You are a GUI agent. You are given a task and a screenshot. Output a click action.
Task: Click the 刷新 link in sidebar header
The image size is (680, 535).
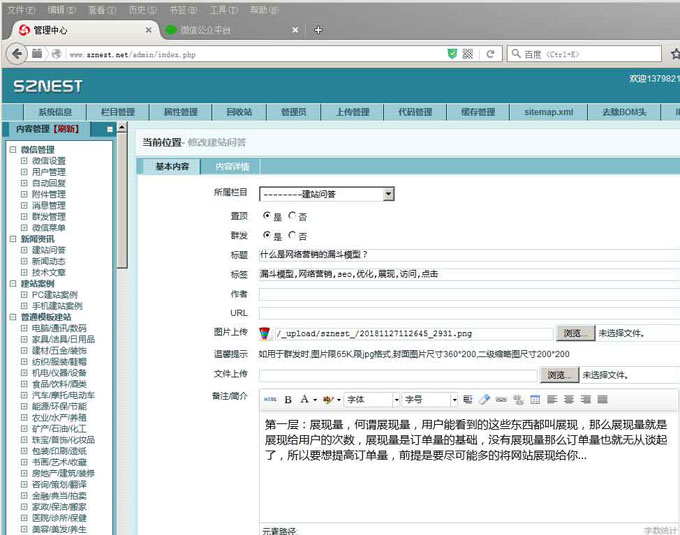(x=67, y=129)
